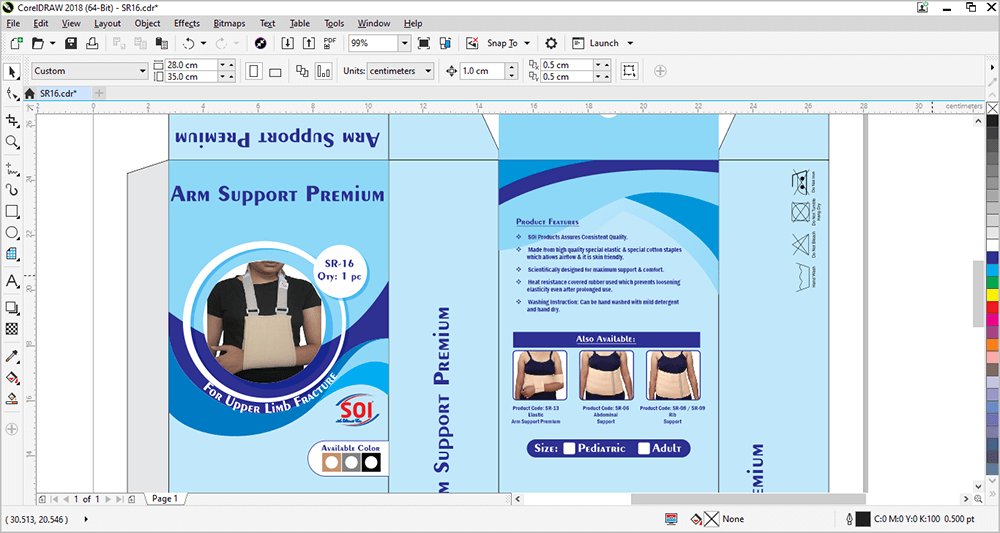The image size is (1000, 533).
Task: Select the Freehand tool
Action: (x=11, y=169)
